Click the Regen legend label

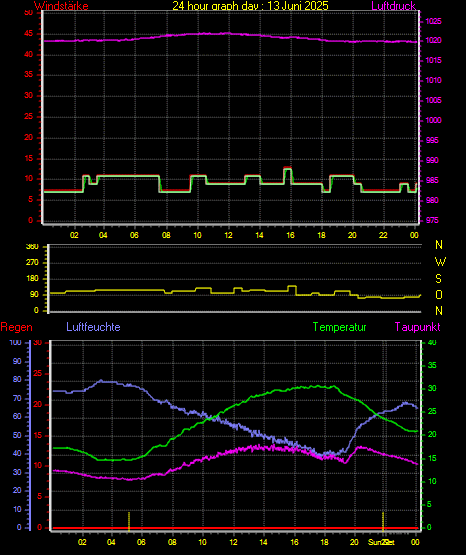pos(16,327)
